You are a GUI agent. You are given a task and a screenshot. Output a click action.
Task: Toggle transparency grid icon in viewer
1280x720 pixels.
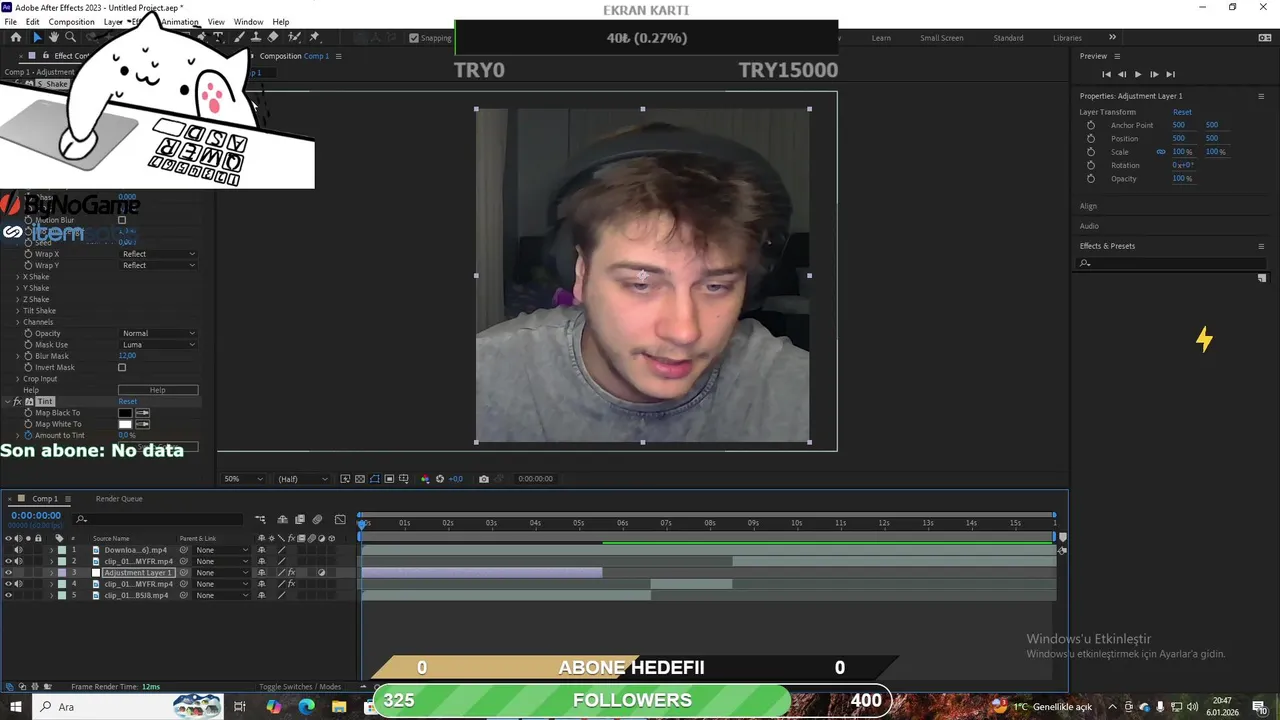tap(360, 479)
